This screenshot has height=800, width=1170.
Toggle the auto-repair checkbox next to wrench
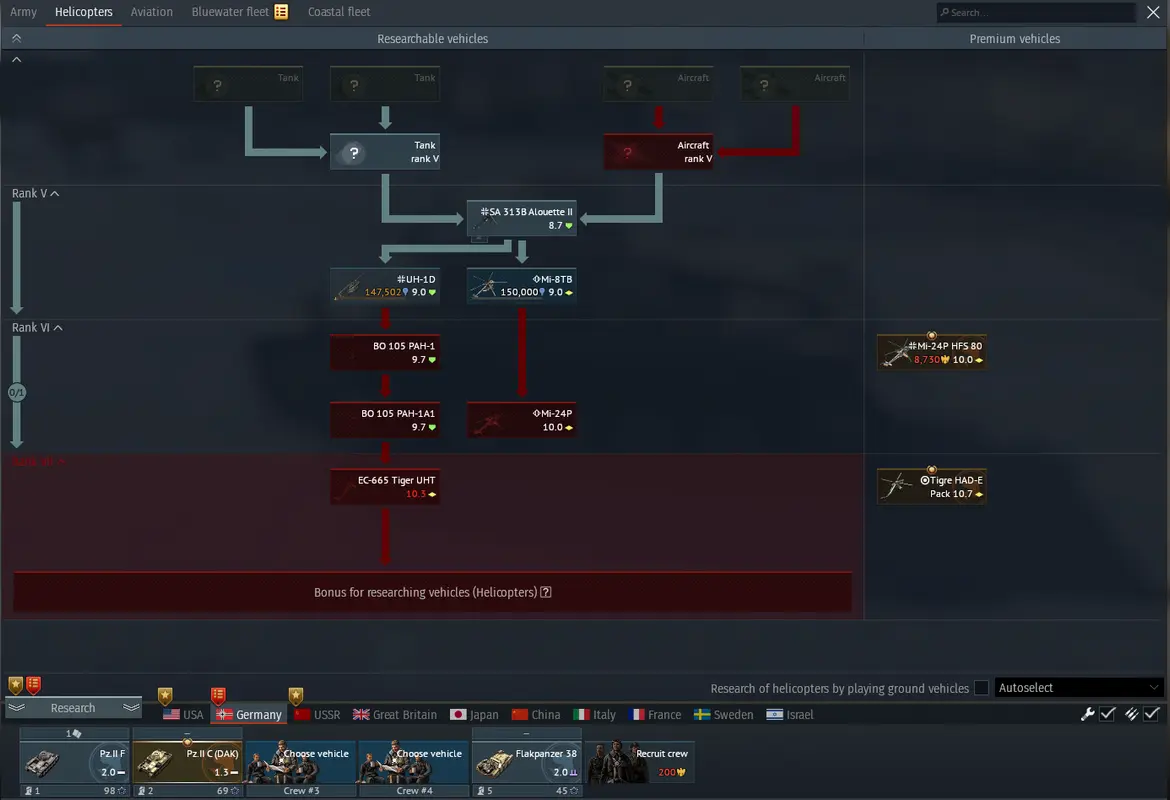click(1107, 714)
